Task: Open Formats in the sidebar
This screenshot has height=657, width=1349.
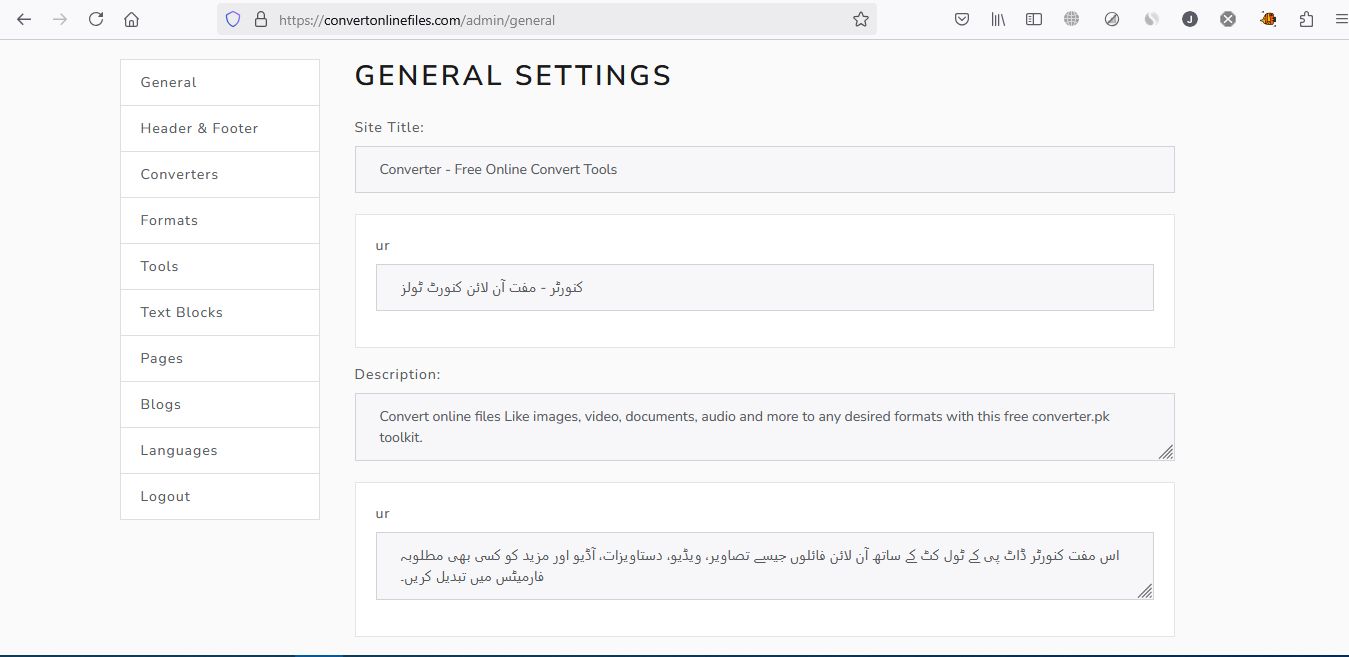Action: pos(220,221)
